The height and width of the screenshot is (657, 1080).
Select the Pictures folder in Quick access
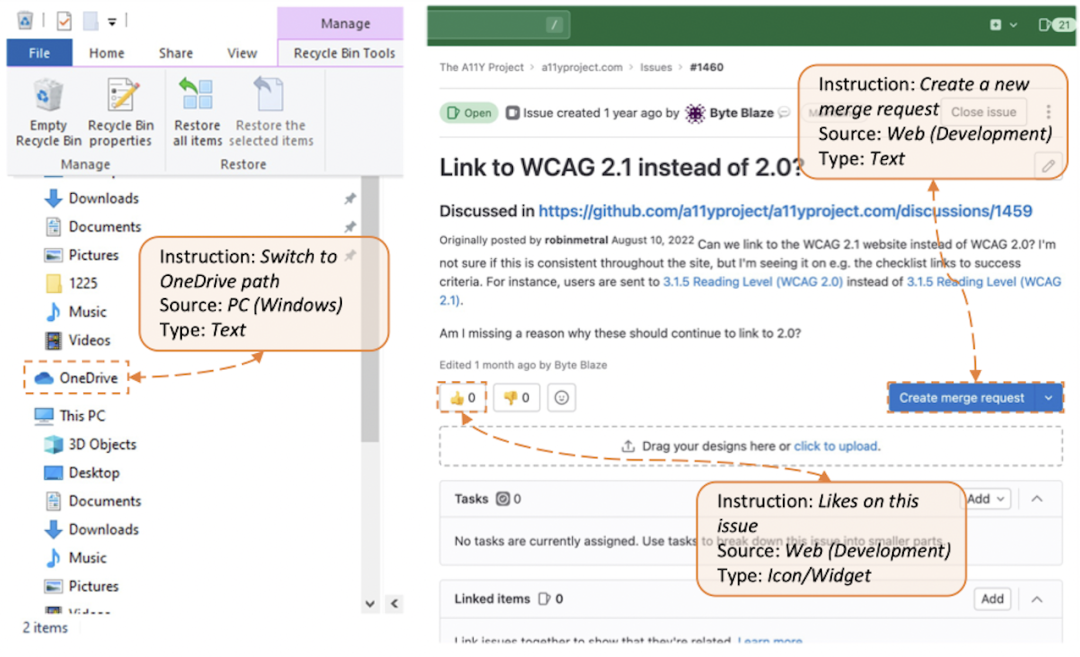click(x=81, y=255)
